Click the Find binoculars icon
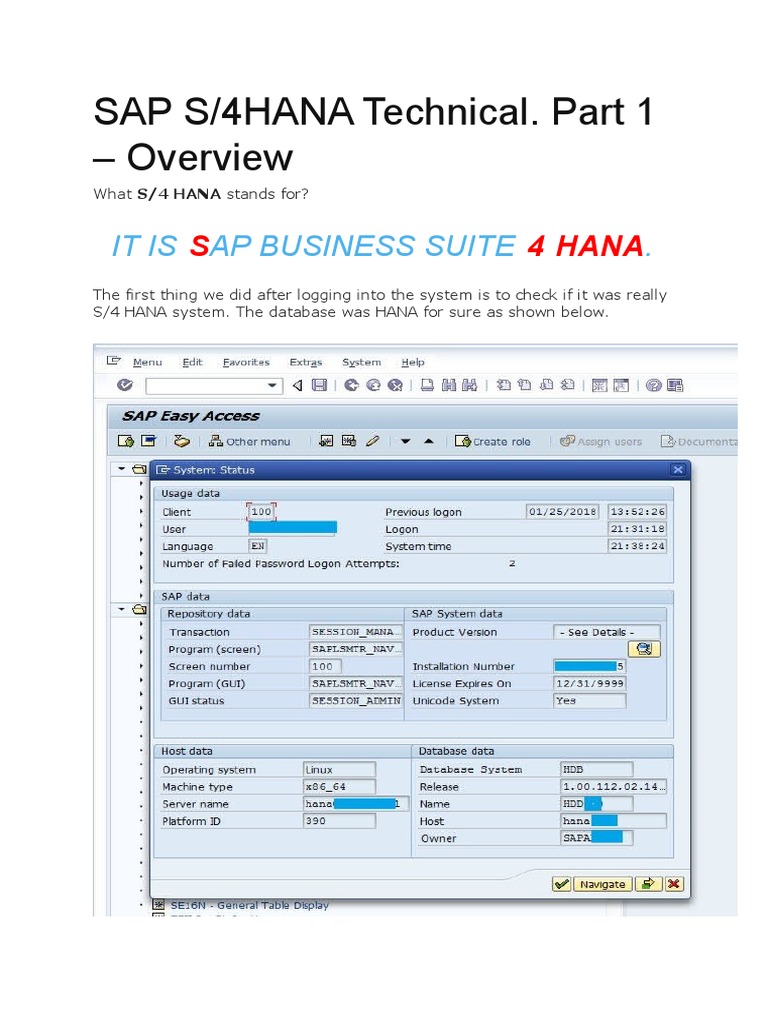Image resolution: width=768 pixels, height=1024 pixels. [x=449, y=385]
